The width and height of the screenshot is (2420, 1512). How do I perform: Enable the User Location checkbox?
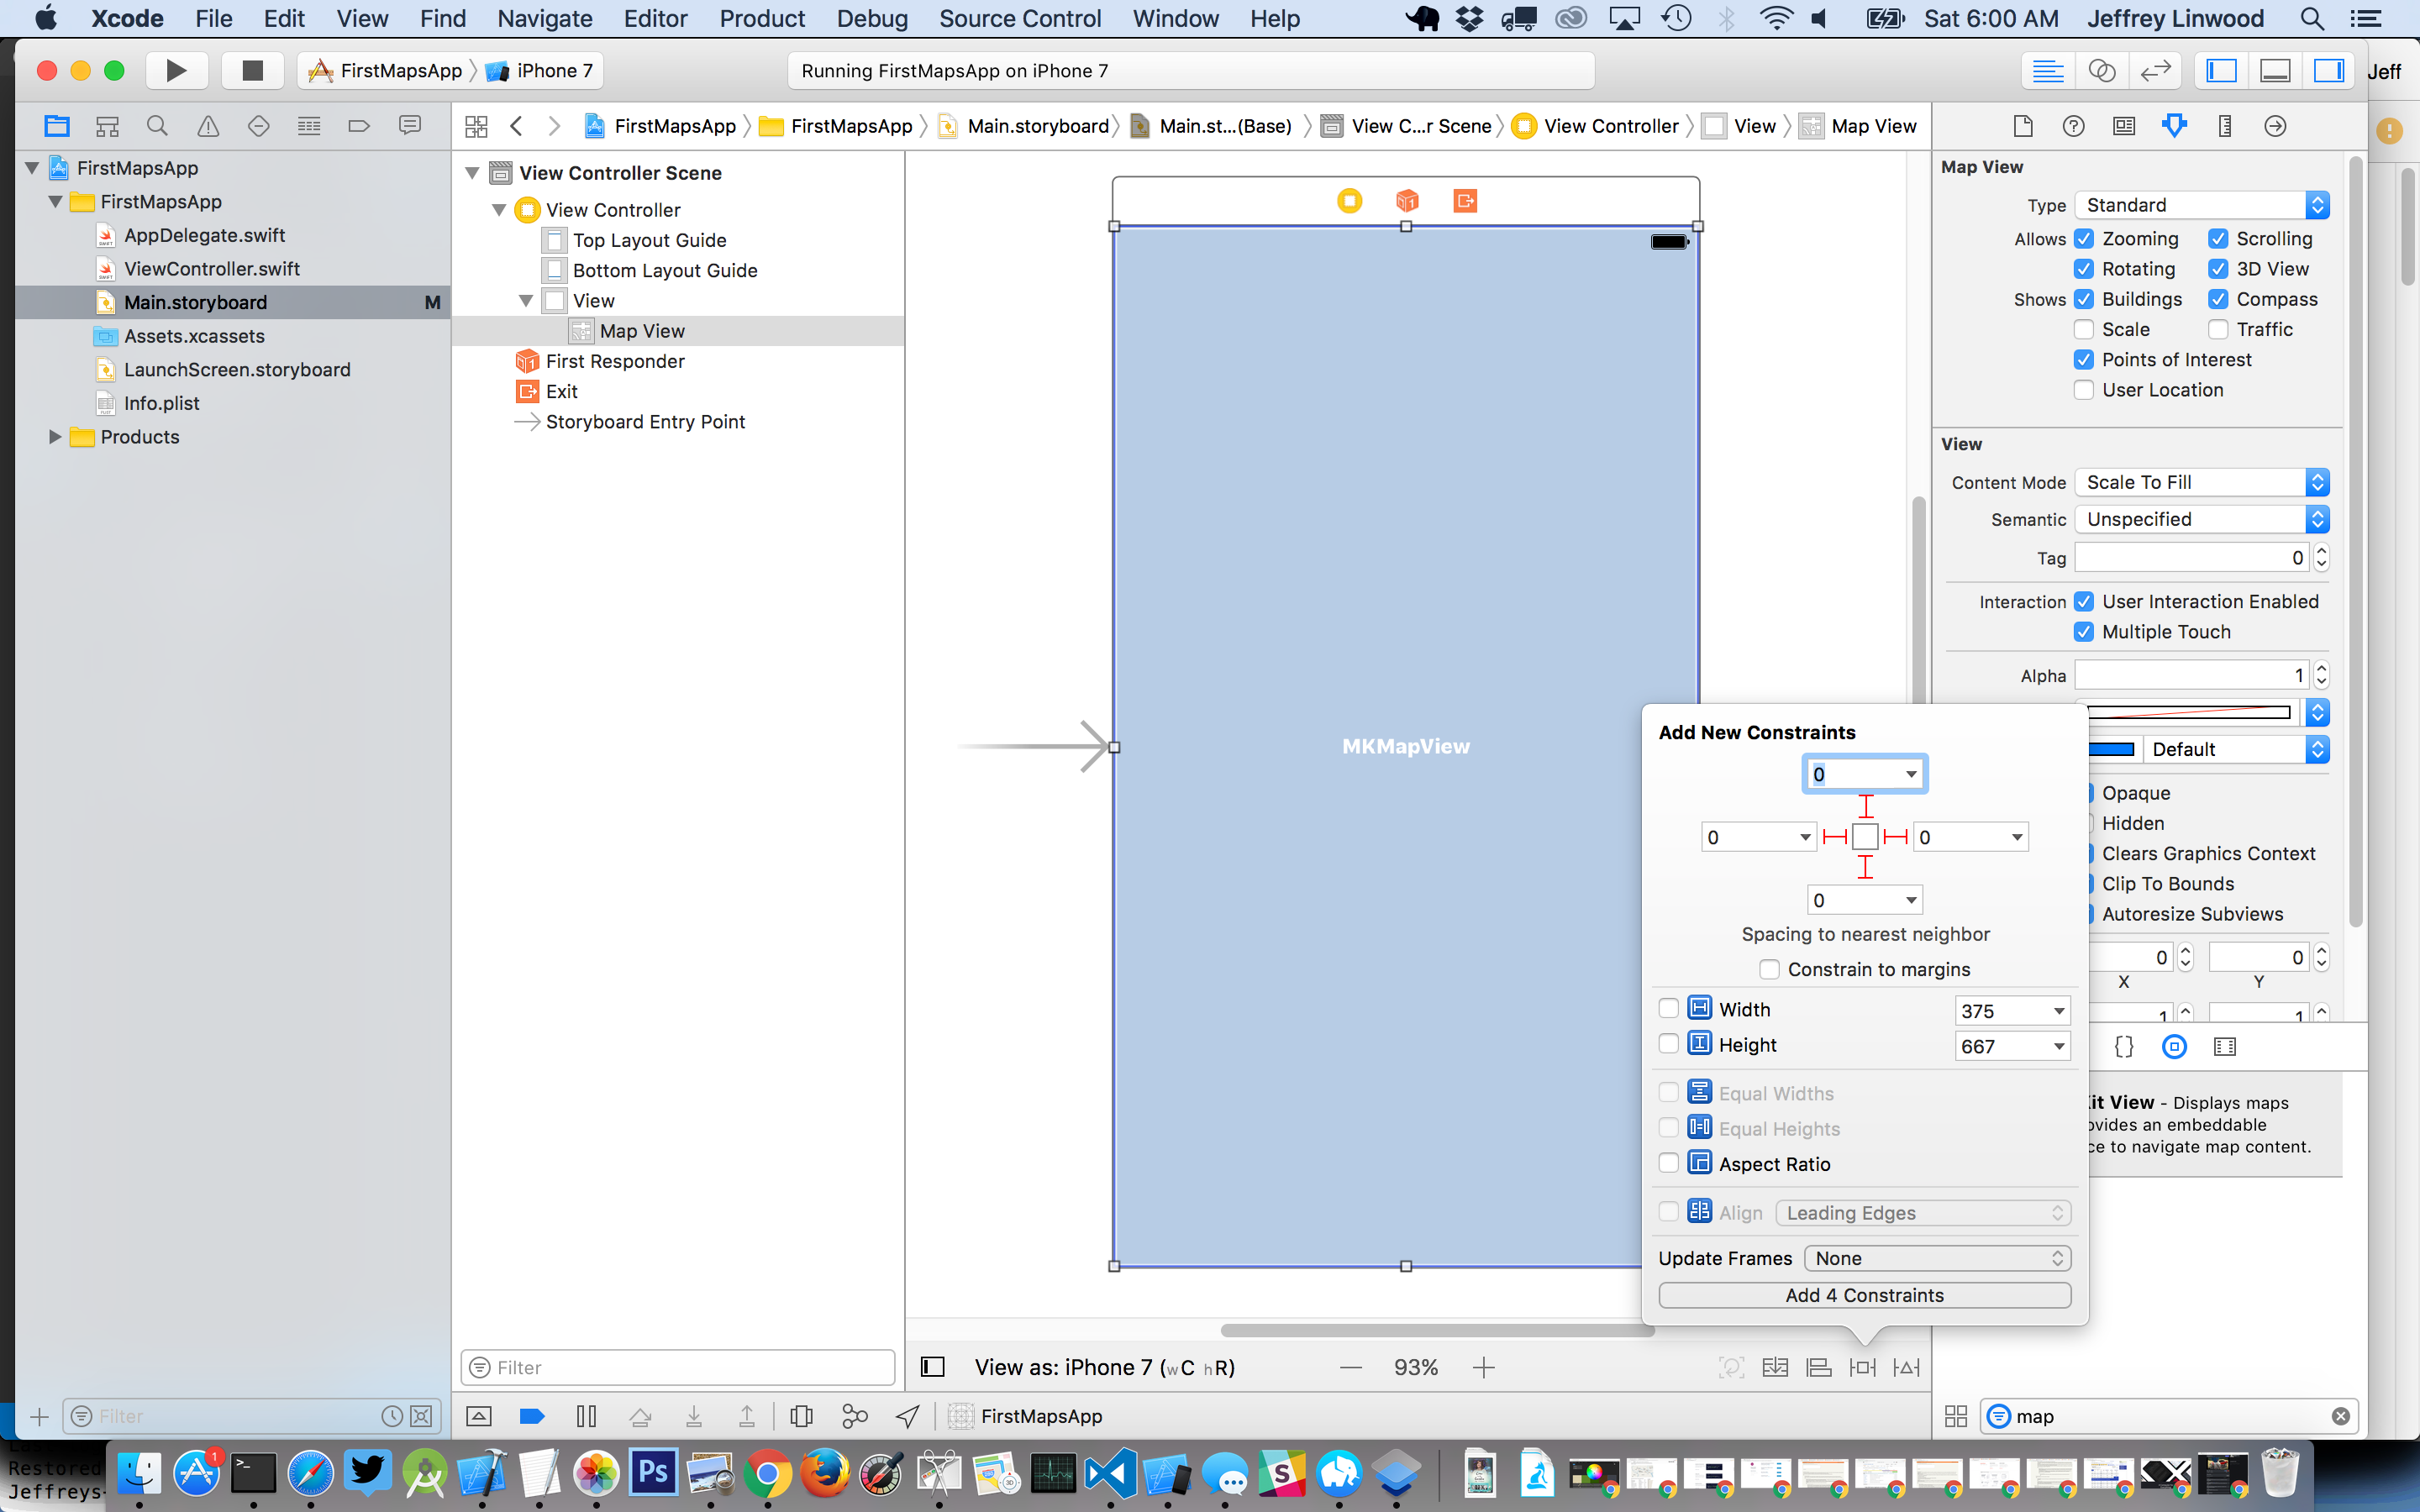pyautogui.click(x=2085, y=390)
